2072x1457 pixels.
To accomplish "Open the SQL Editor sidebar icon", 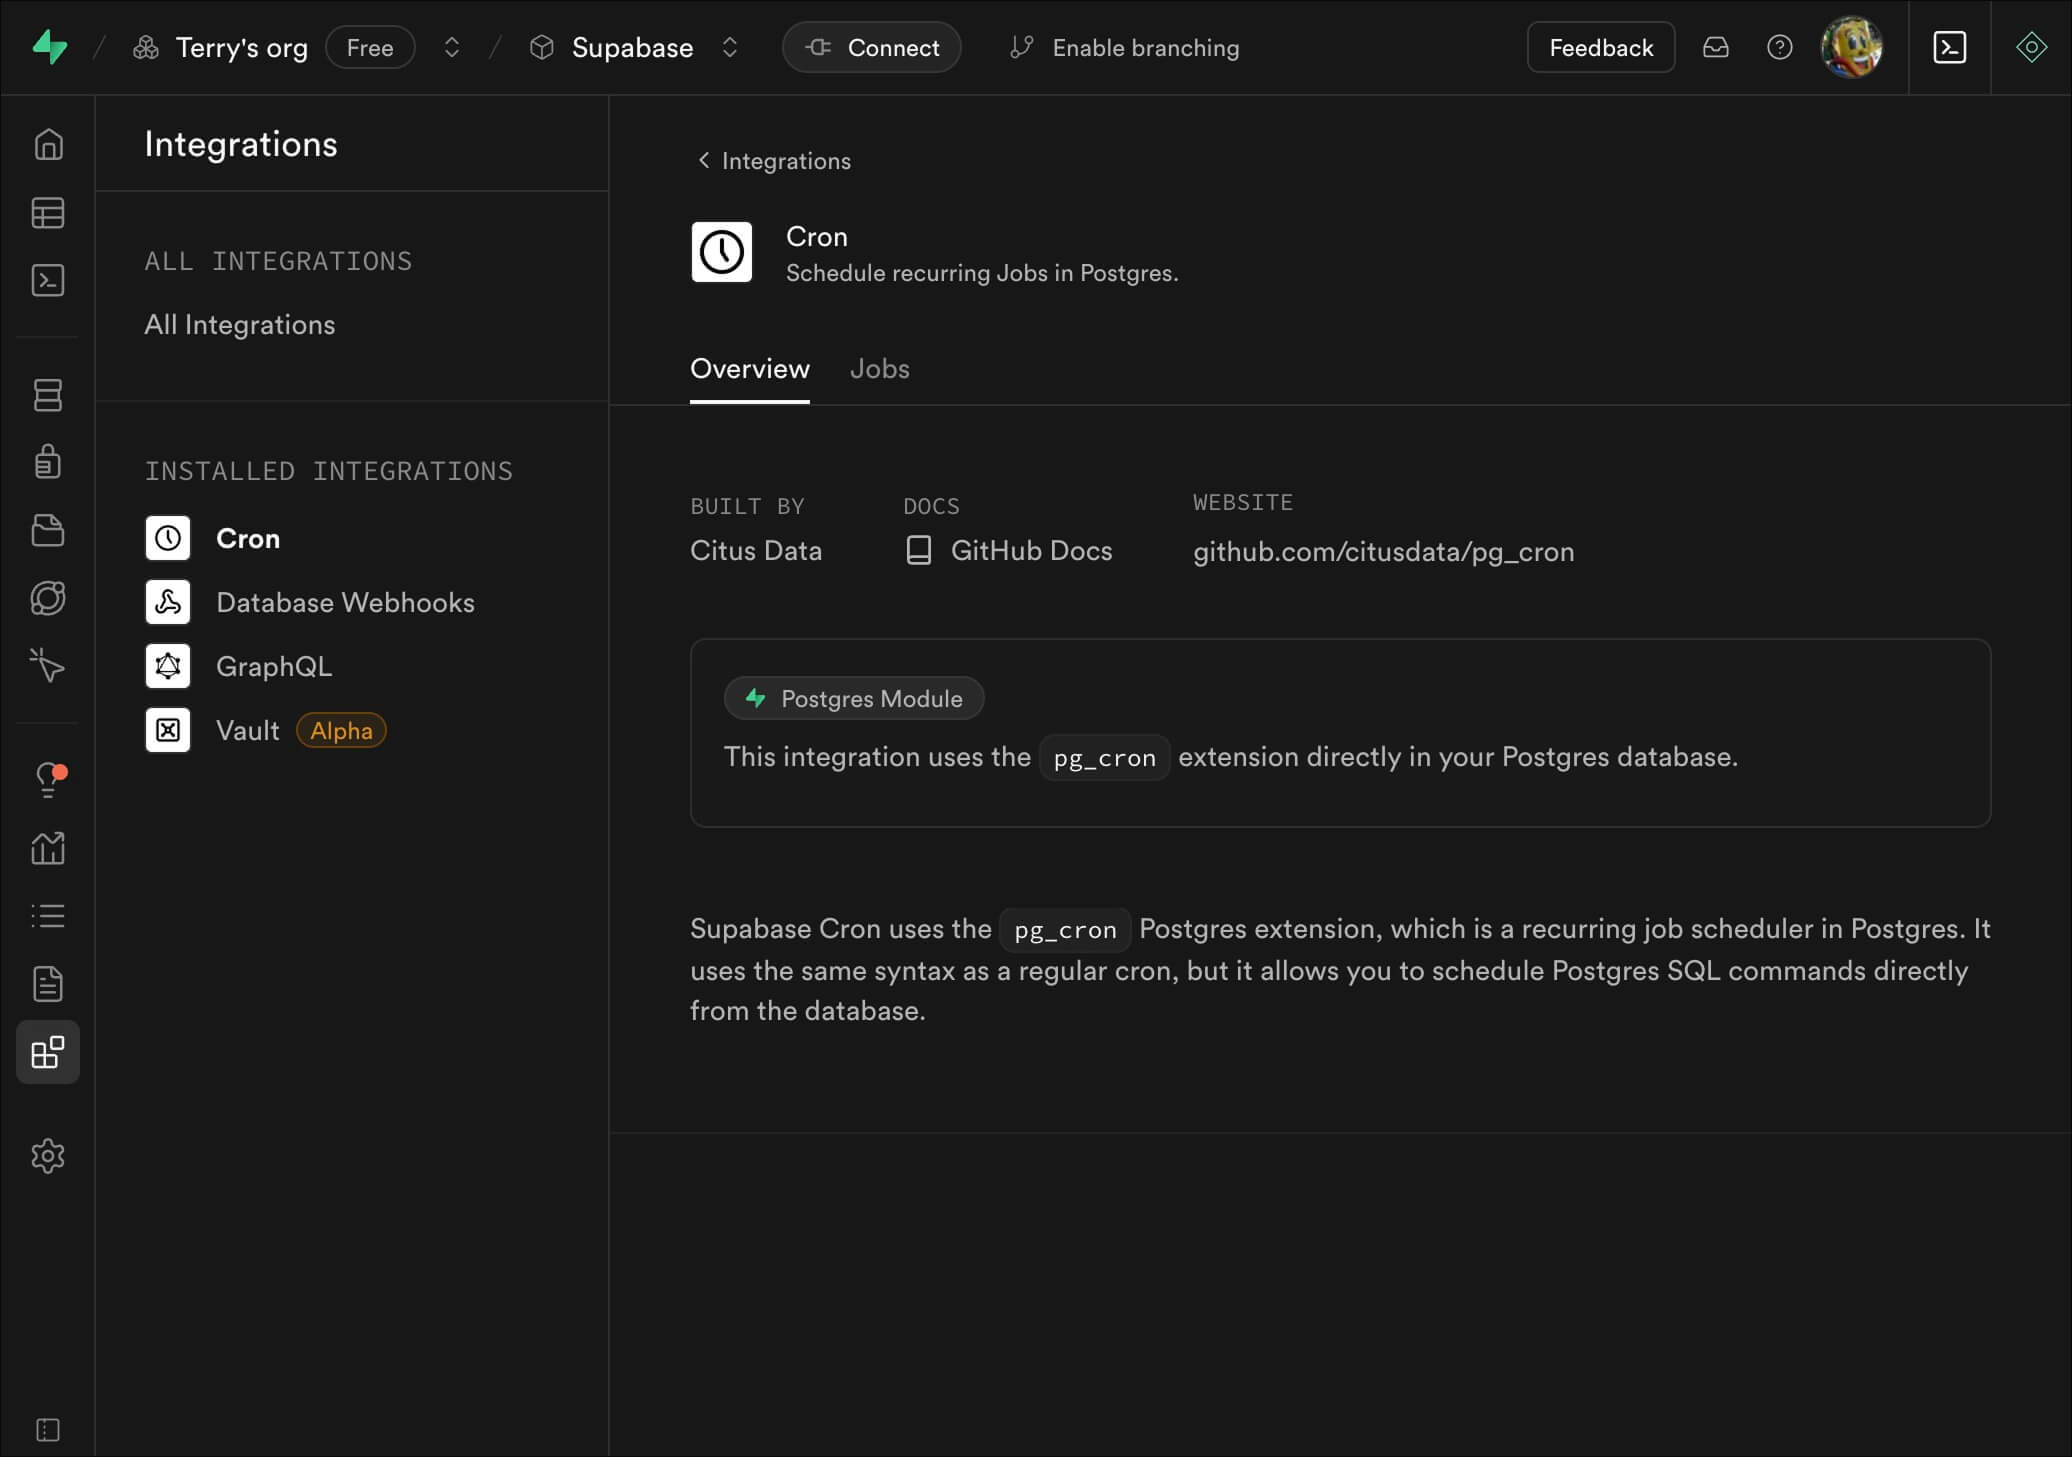I will pyautogui.click(x=48, y=281).
